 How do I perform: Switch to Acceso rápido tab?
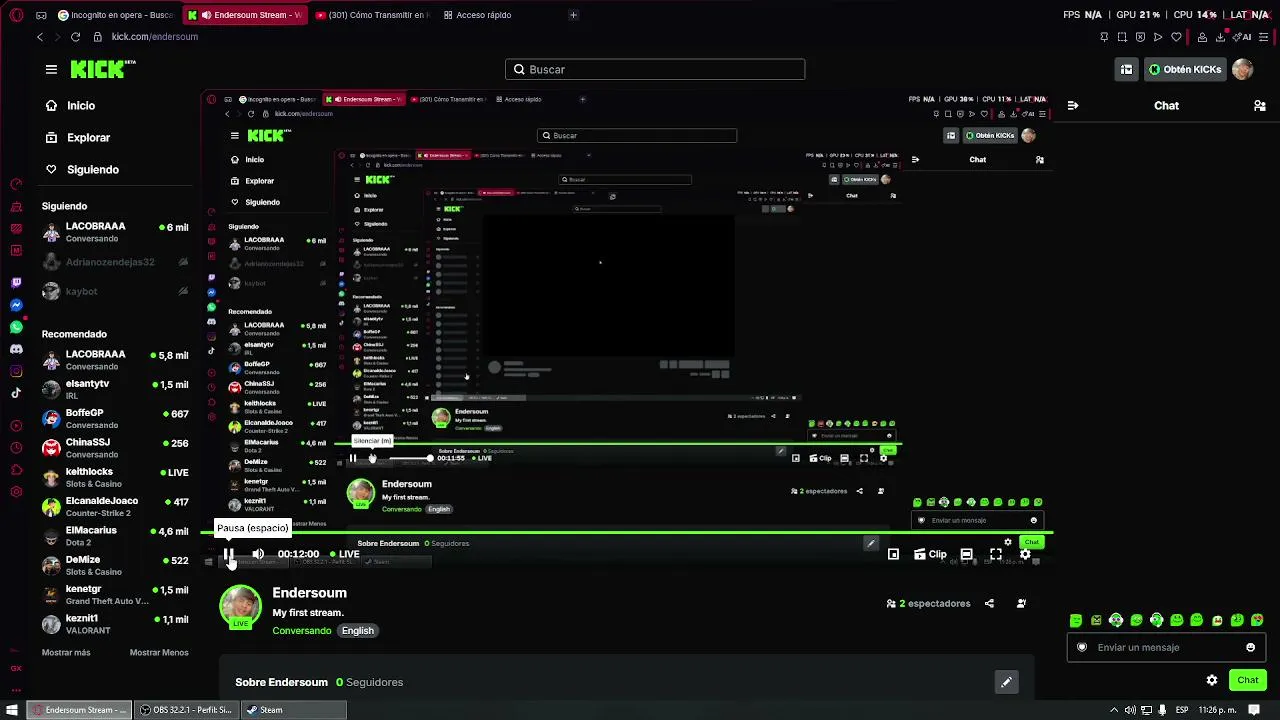pos(477,15)
